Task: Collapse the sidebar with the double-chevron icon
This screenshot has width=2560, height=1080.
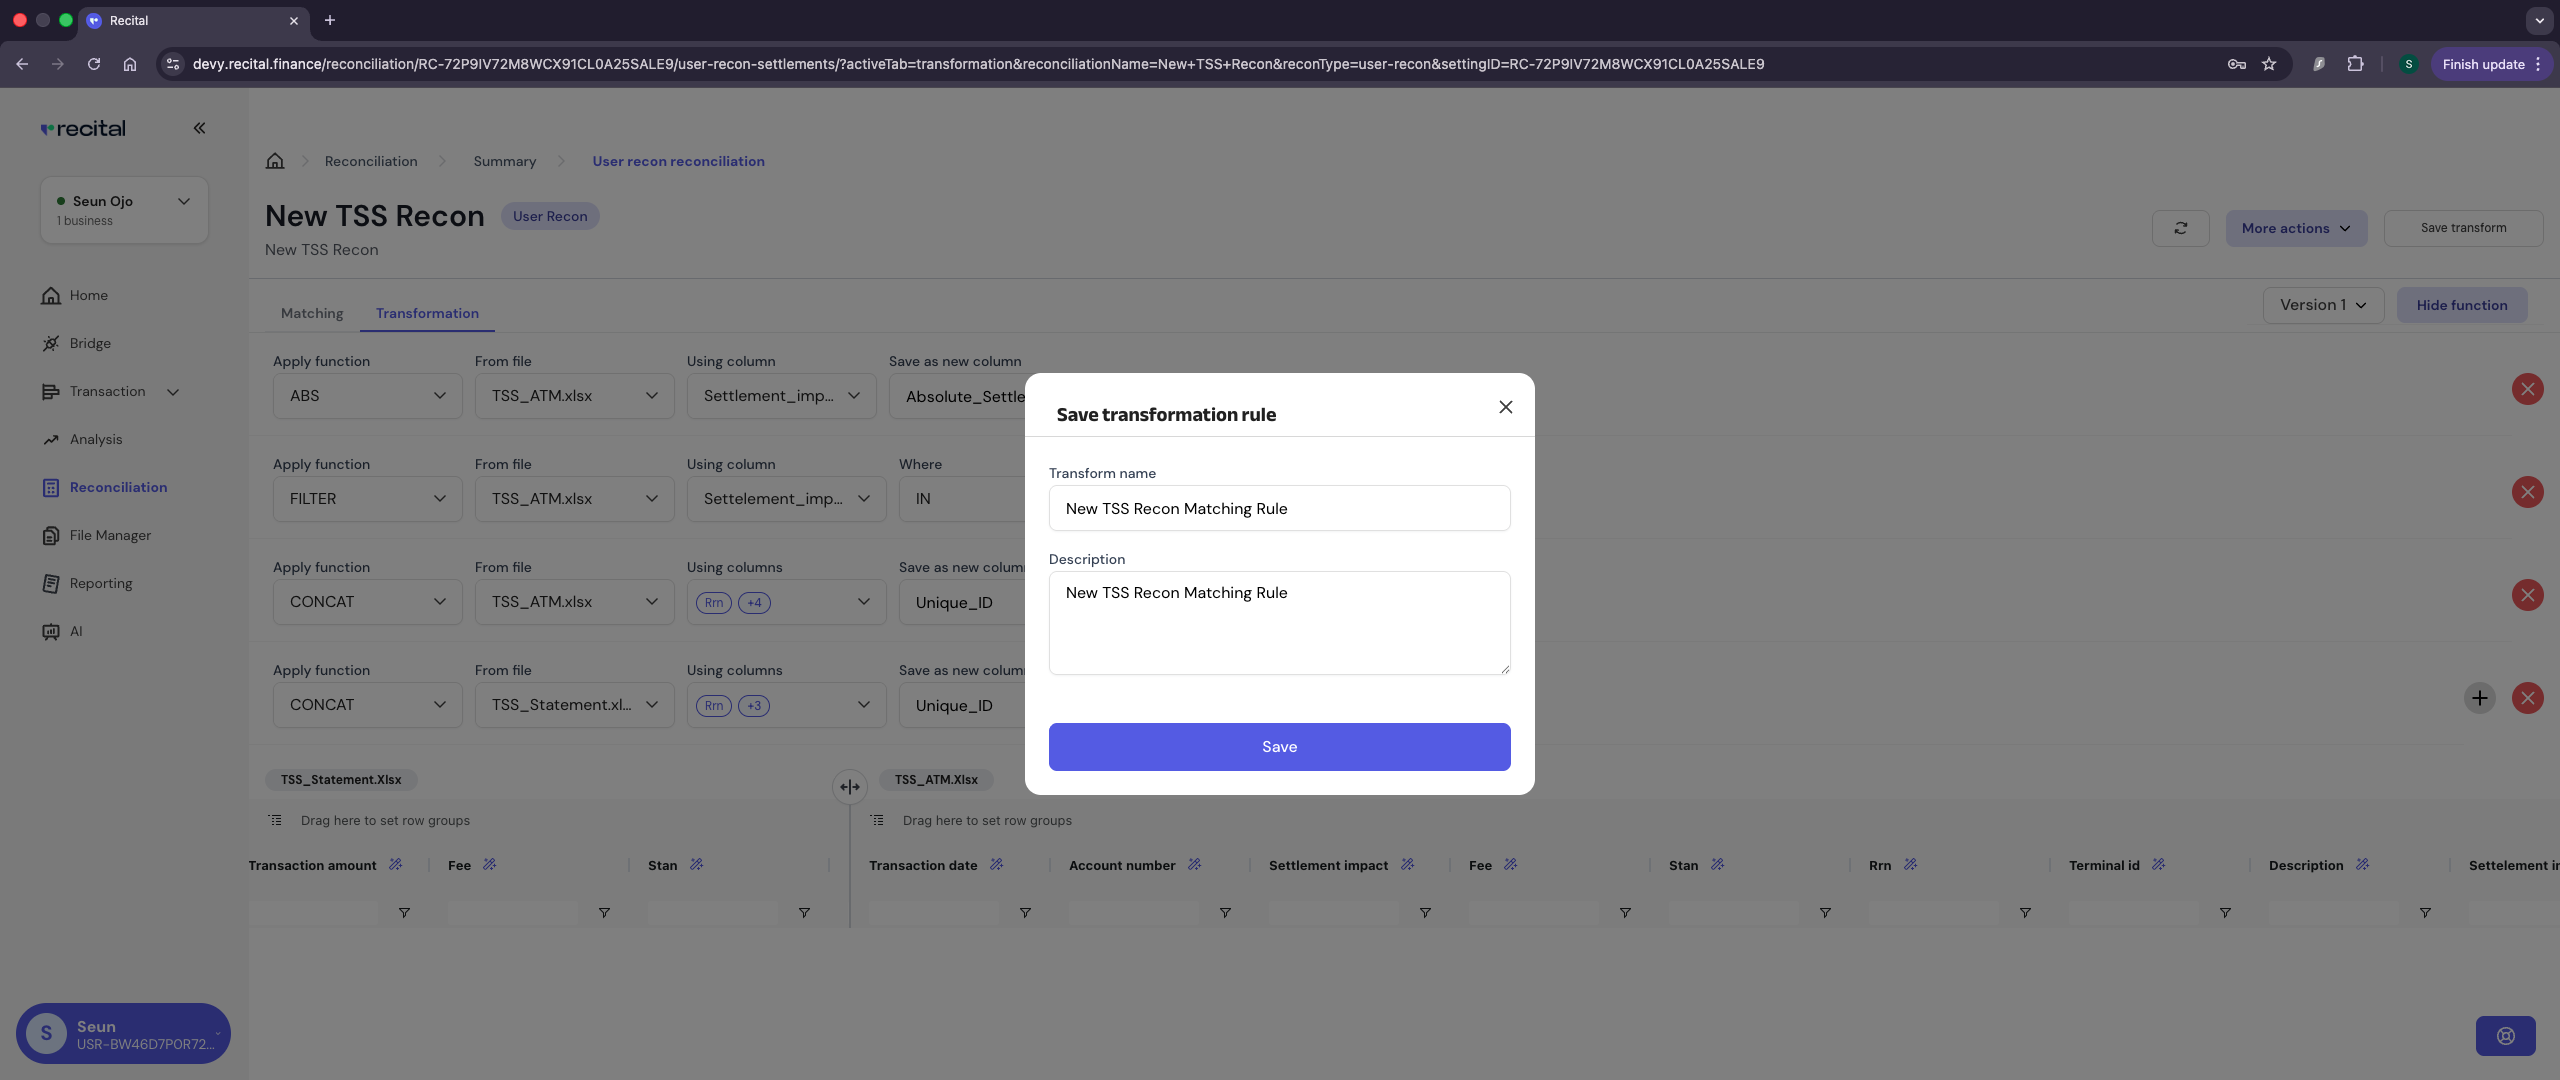Action: tap(199, 128)
